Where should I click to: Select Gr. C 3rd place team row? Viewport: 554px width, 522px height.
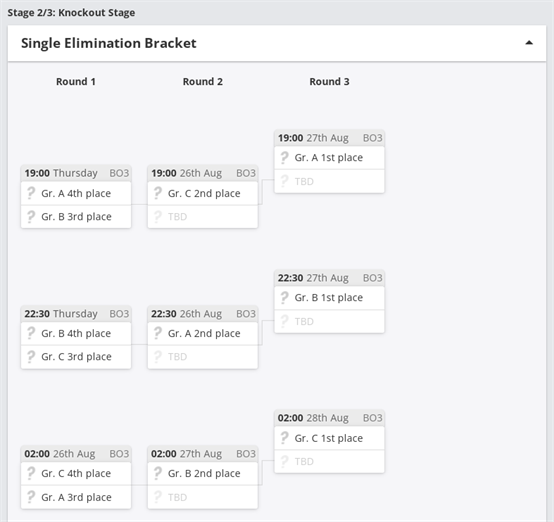tap(76, 357)
